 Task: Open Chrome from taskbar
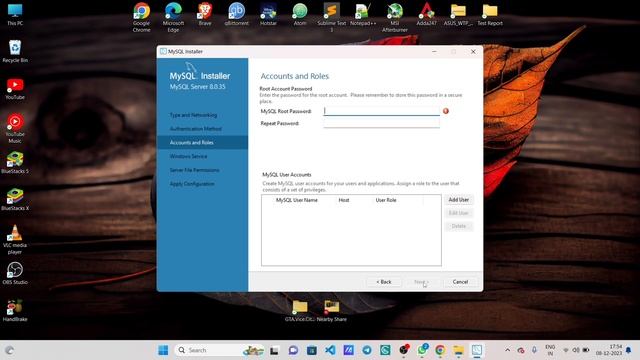440,350
